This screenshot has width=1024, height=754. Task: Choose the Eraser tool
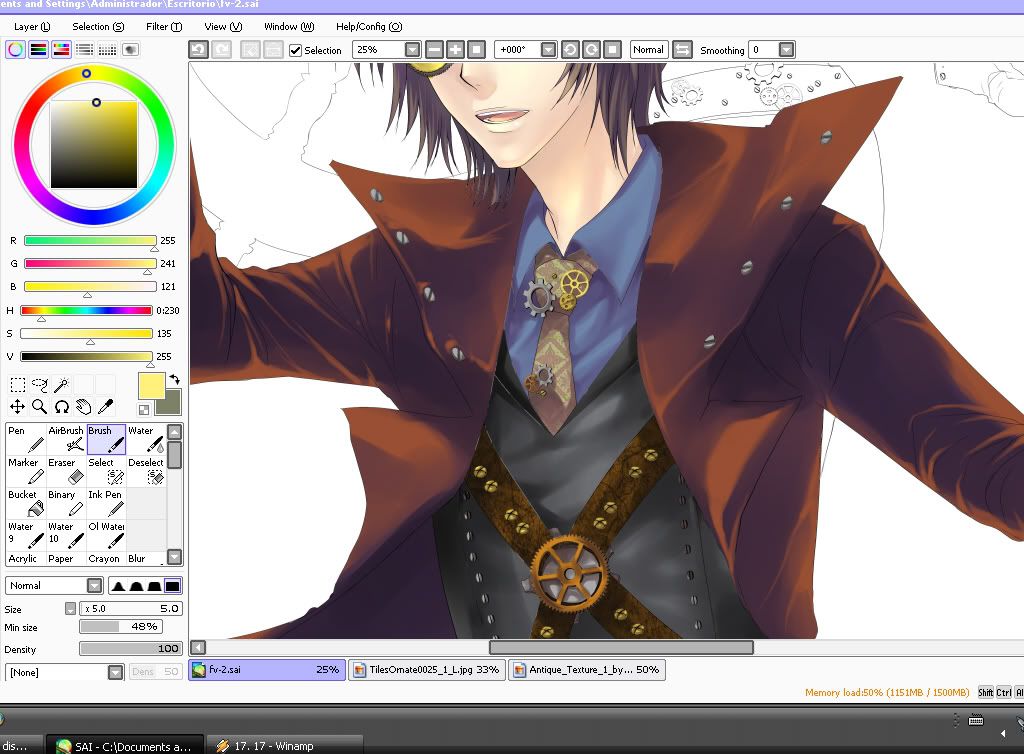click(66, 471)
